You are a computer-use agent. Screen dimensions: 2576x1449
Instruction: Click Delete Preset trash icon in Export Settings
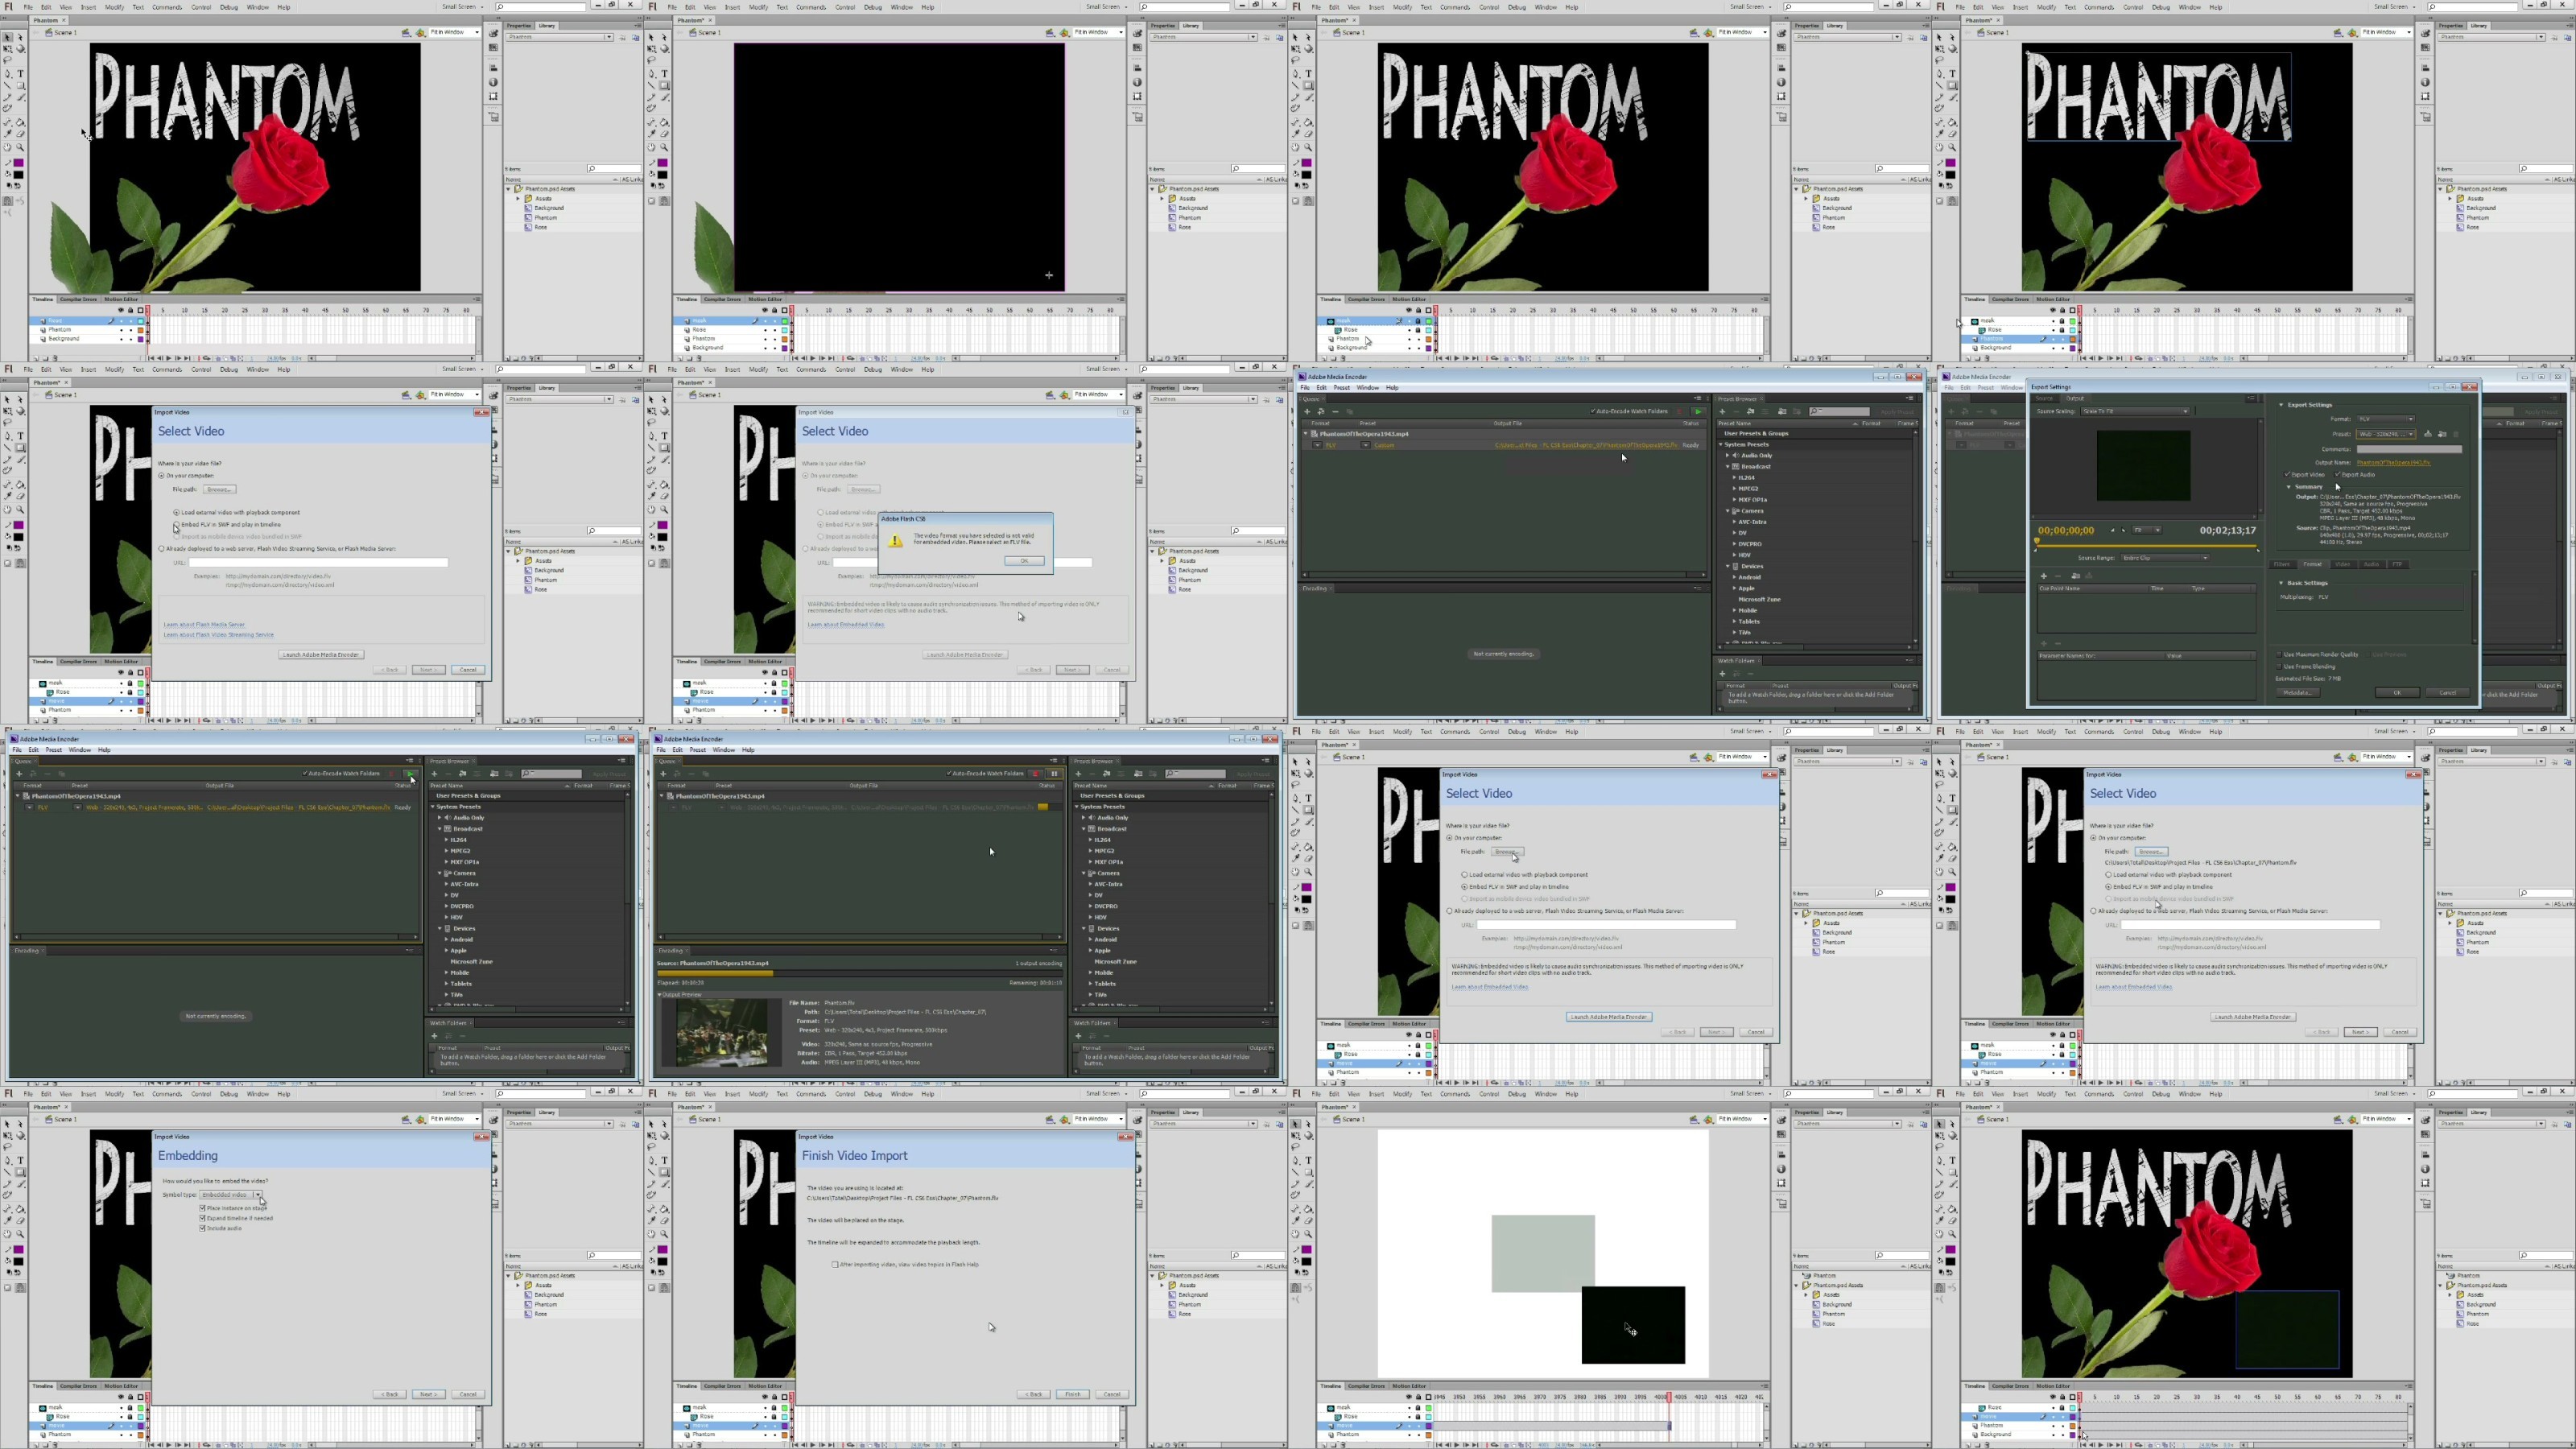point(2457,434)
